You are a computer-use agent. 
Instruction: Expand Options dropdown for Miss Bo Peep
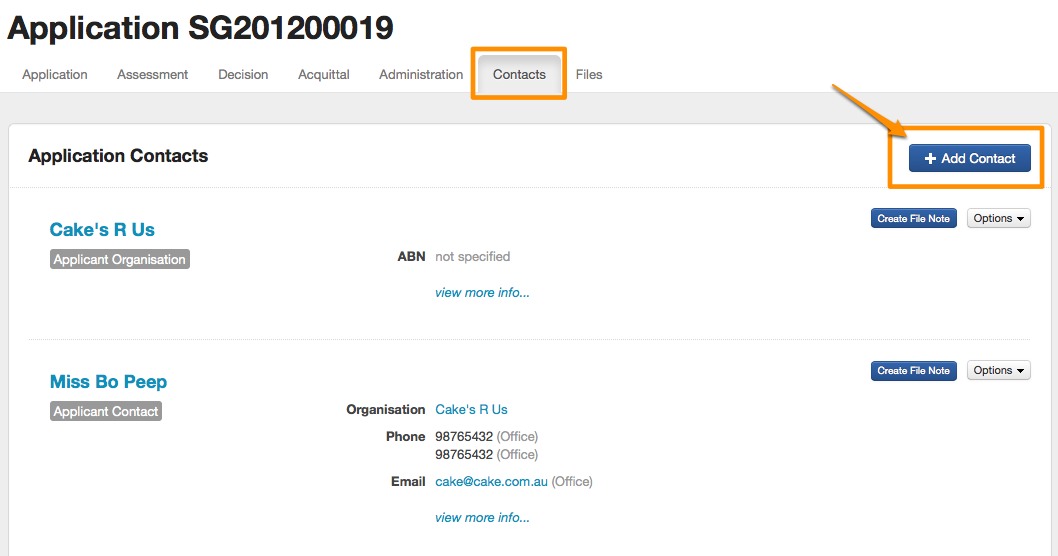pyautogui.click(x=998, y=370)
